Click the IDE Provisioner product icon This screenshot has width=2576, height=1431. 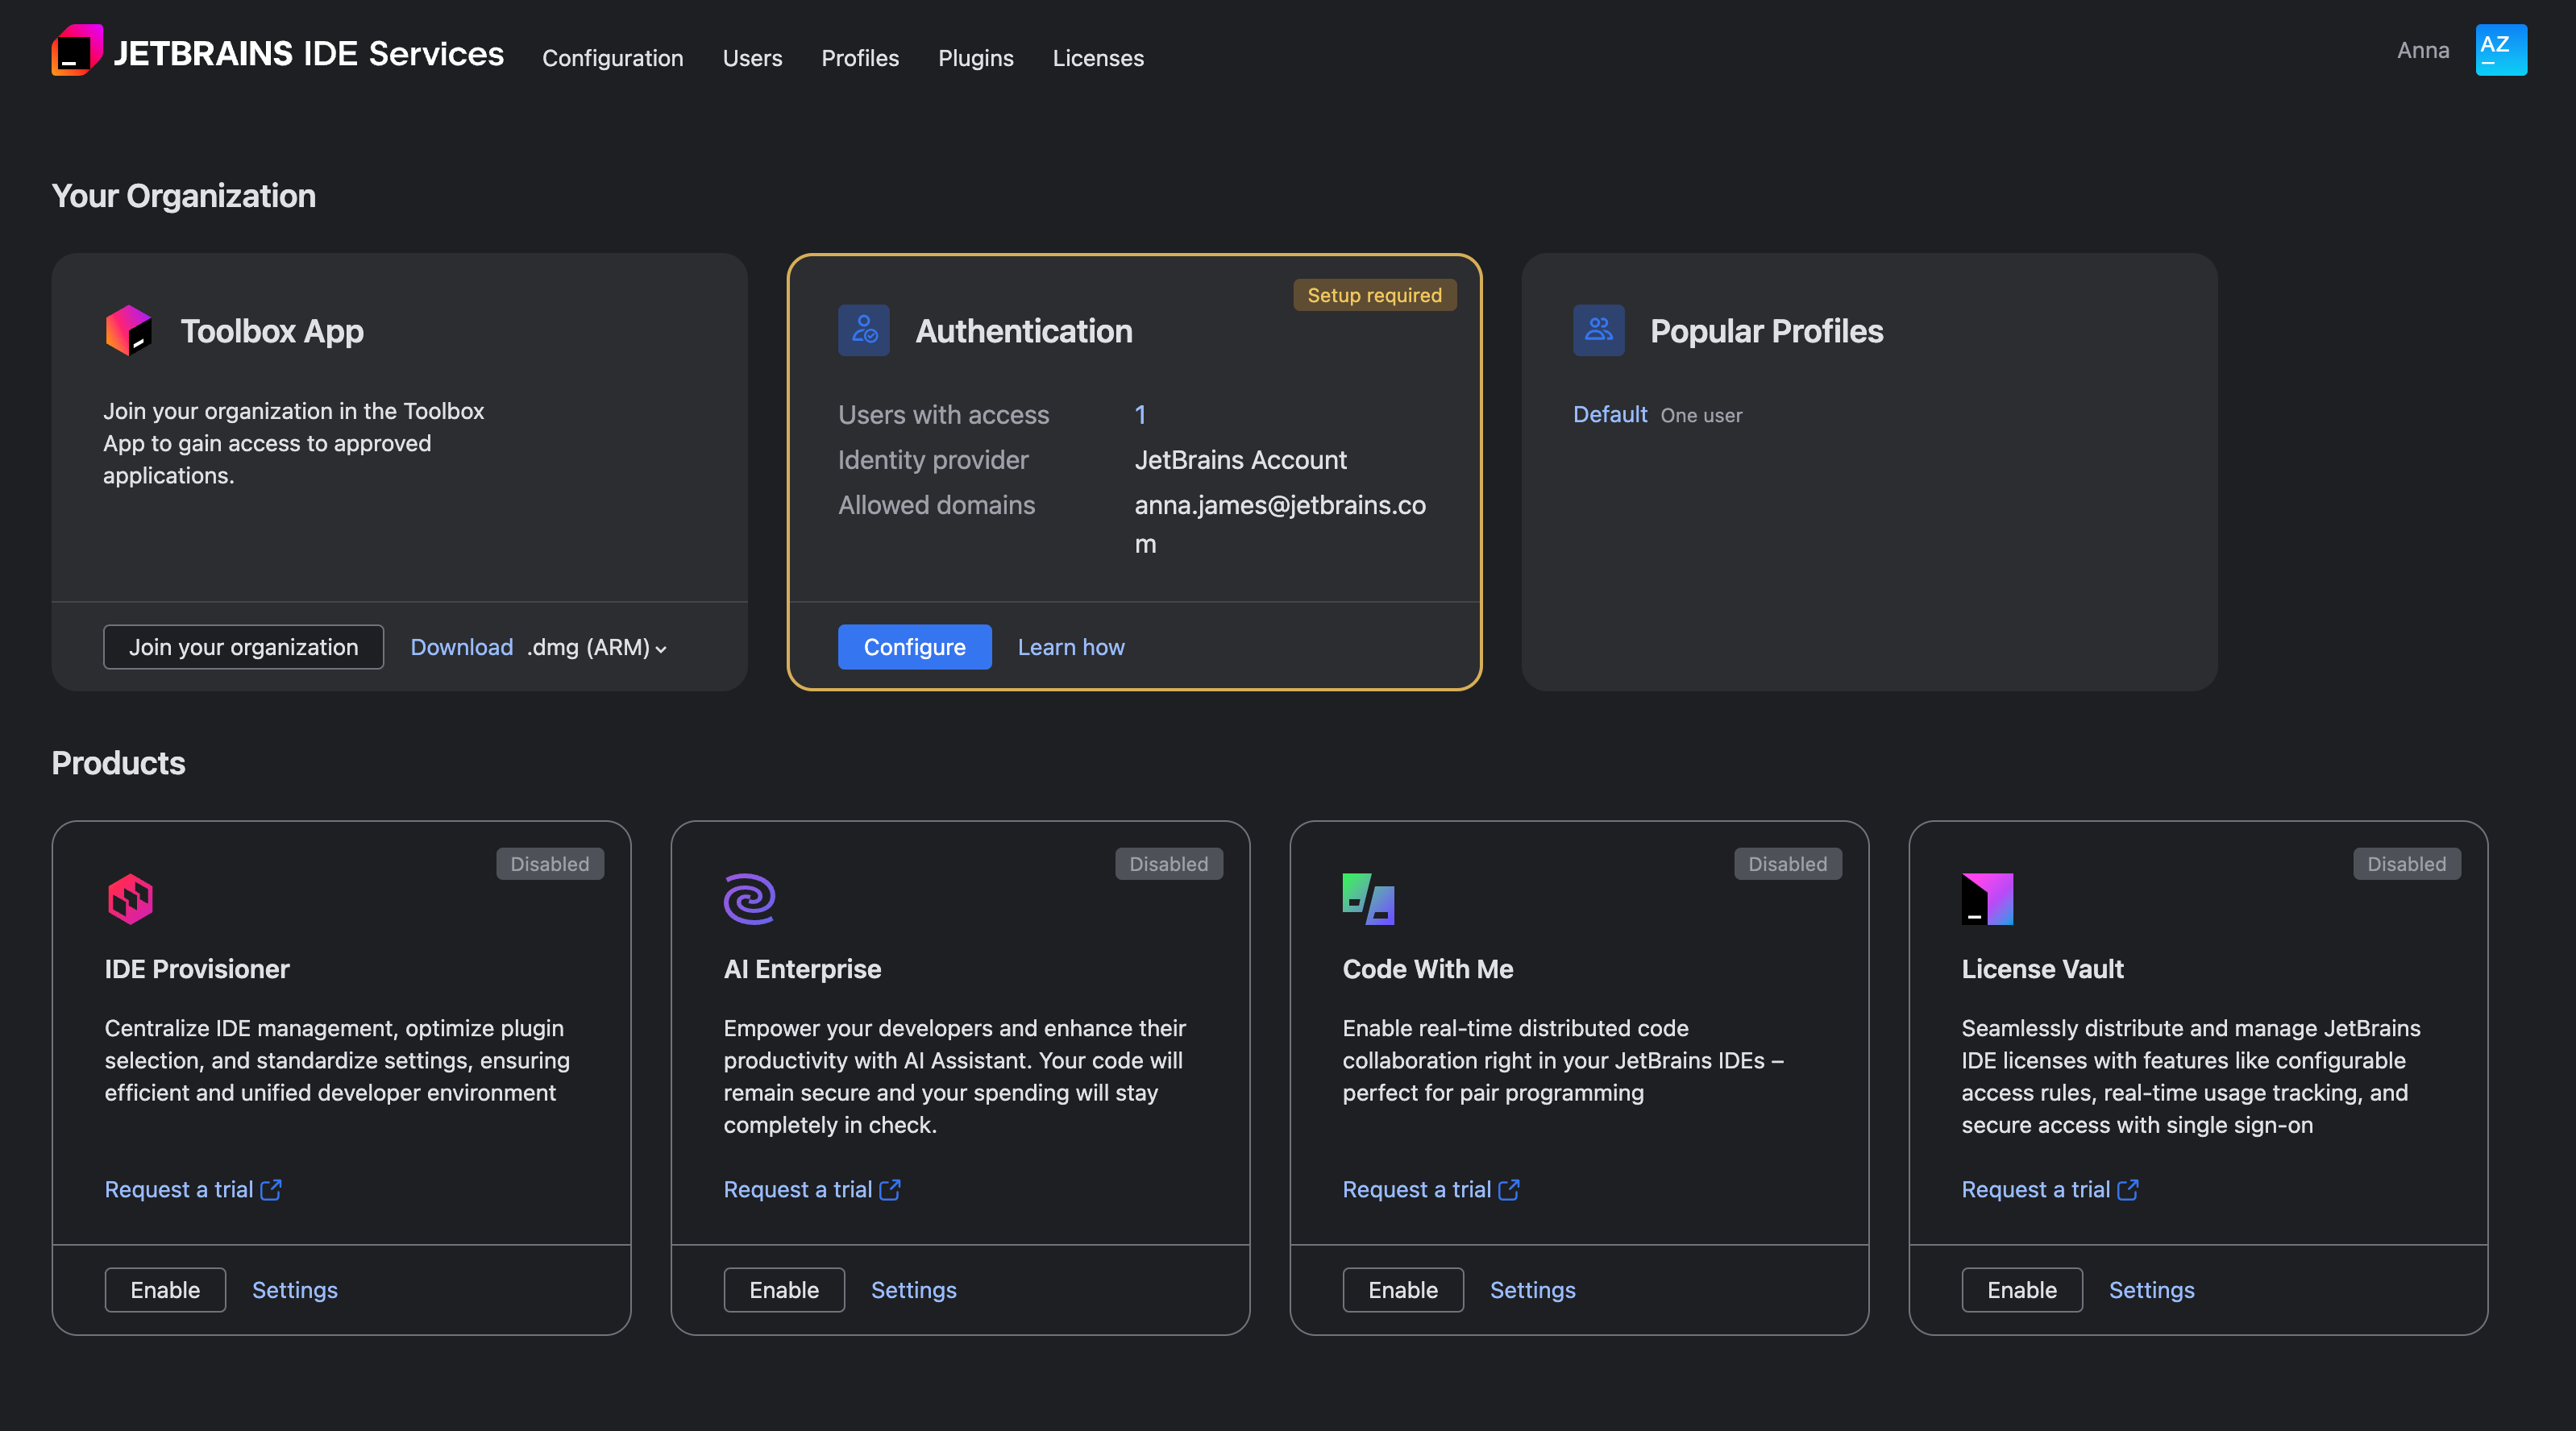[129, 898]
